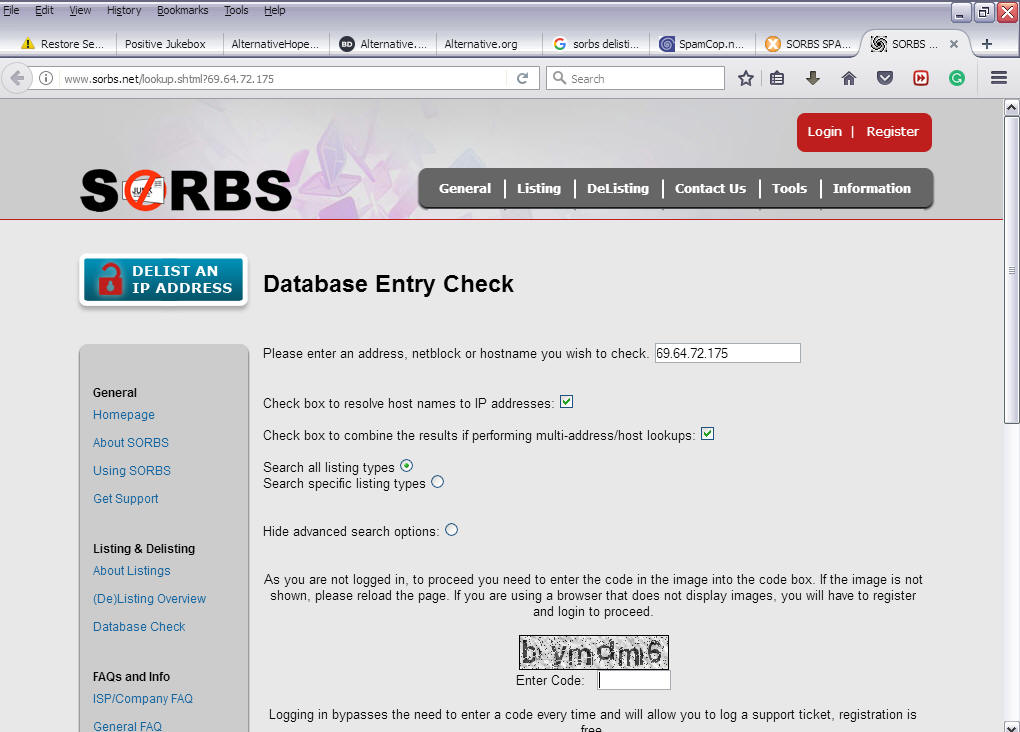Switch to the Alternative tab with BD icon
The width and height of the screenshot is (1020, 732).
coord(383,44)
